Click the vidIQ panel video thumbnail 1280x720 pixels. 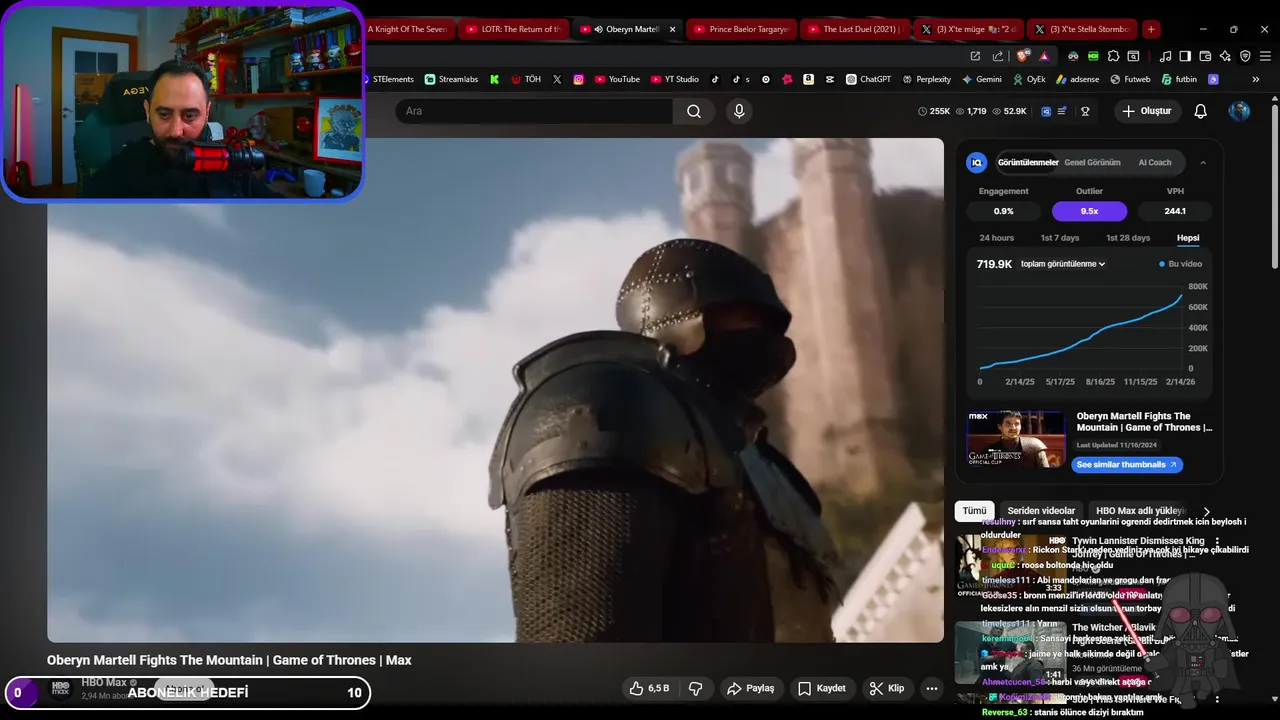[x=1015, y=438]
